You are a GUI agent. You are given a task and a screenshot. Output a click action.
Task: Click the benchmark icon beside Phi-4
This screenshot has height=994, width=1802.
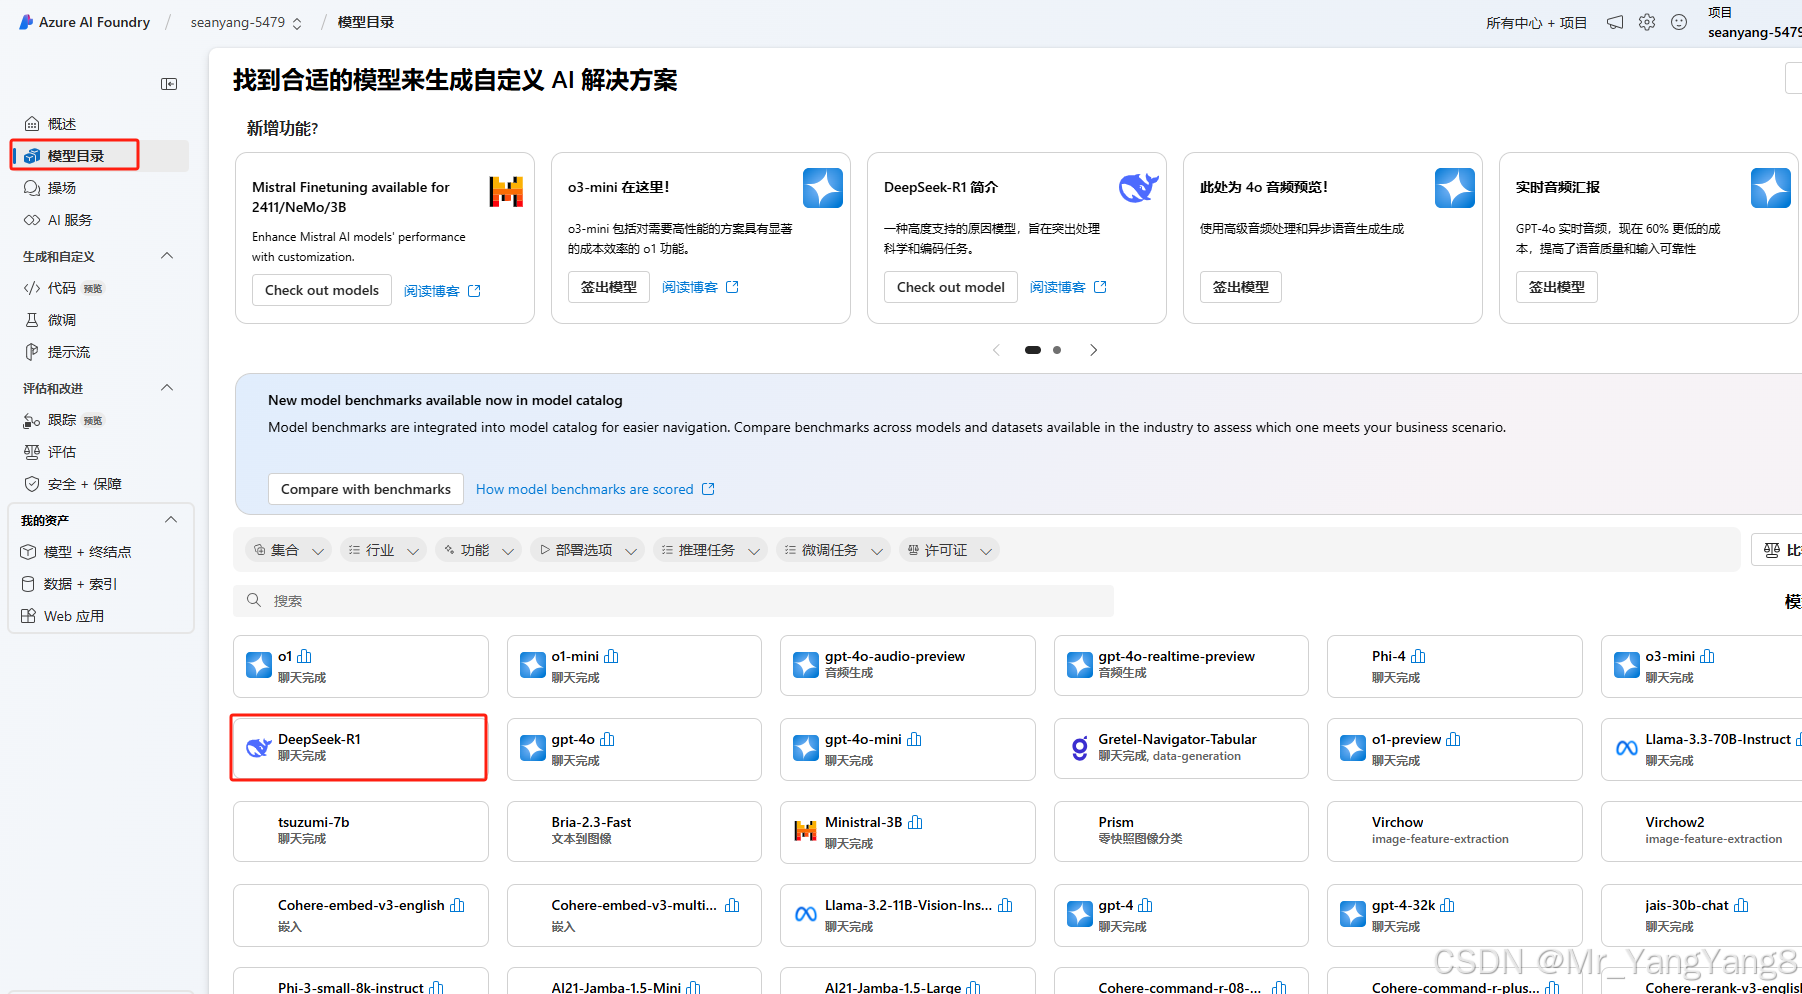(x=1418, y=656)
